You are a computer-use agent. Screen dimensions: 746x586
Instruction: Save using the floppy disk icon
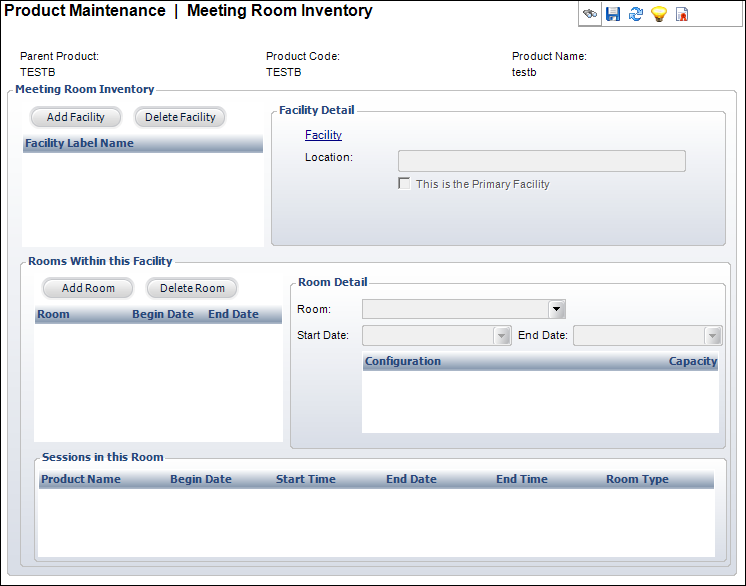click(613, 14)
